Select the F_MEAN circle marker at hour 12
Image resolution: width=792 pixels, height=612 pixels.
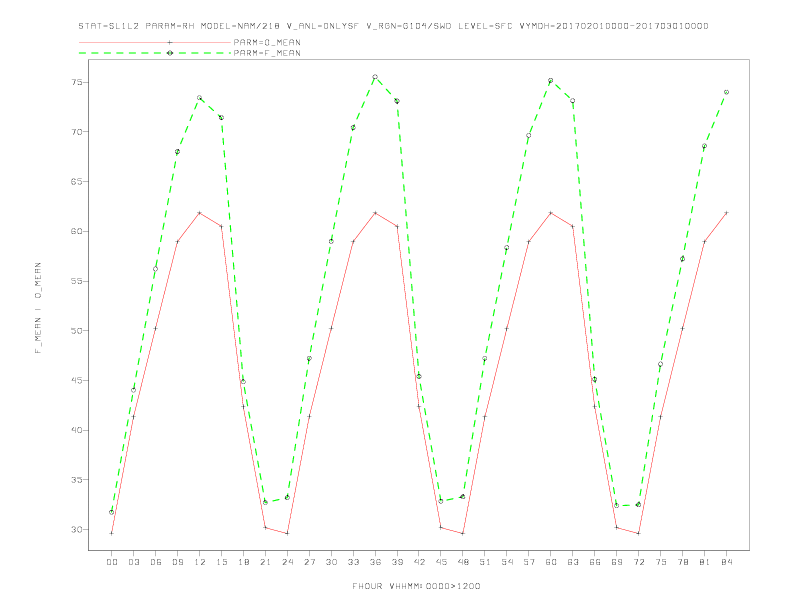coord(200,97)
